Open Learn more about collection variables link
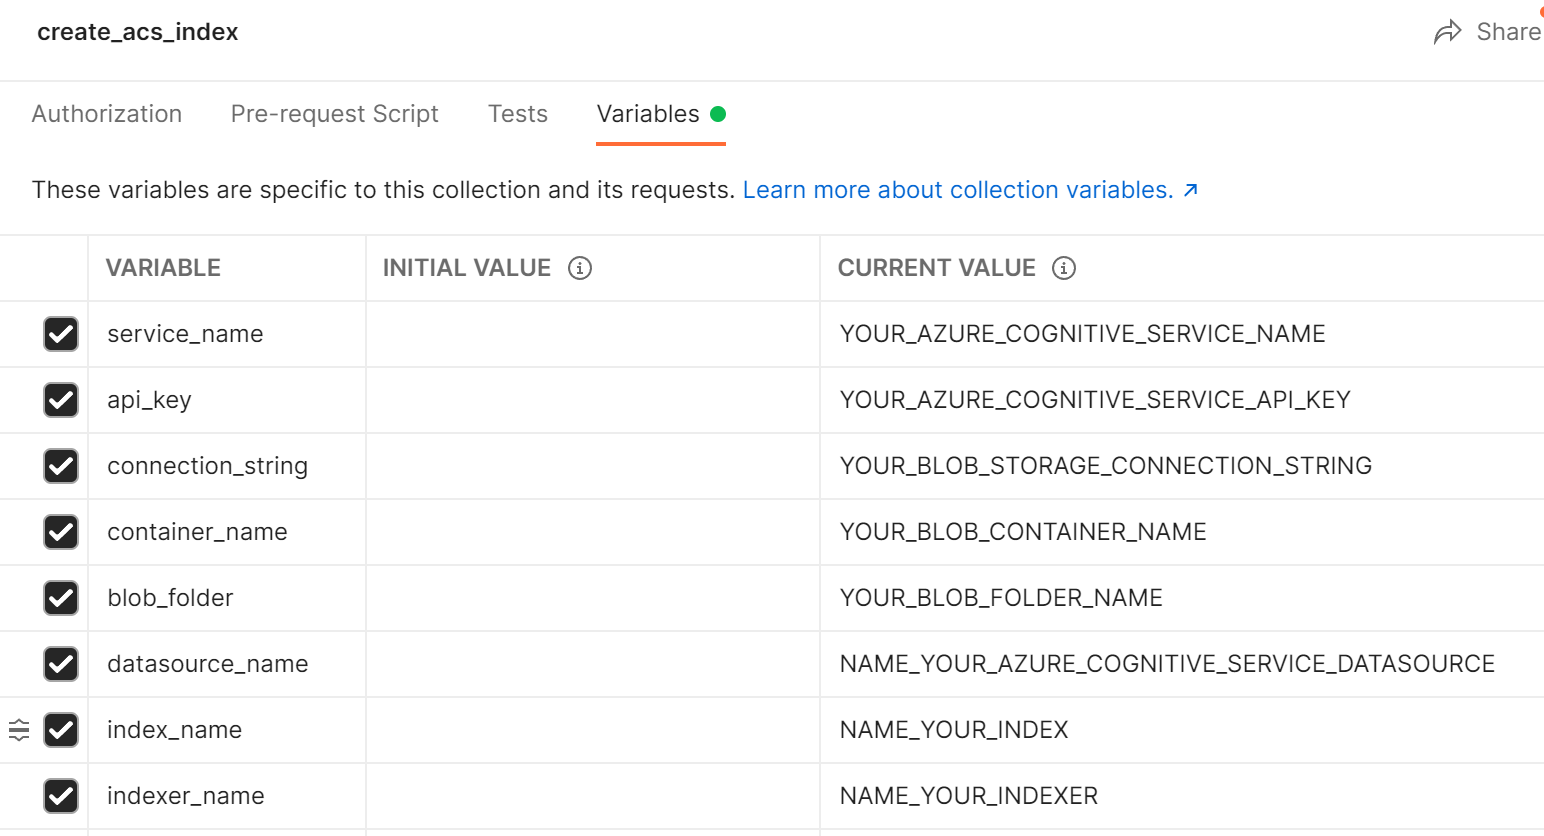Image resolution: width=1544 pixels, height=836 pixels. (970, 190)
